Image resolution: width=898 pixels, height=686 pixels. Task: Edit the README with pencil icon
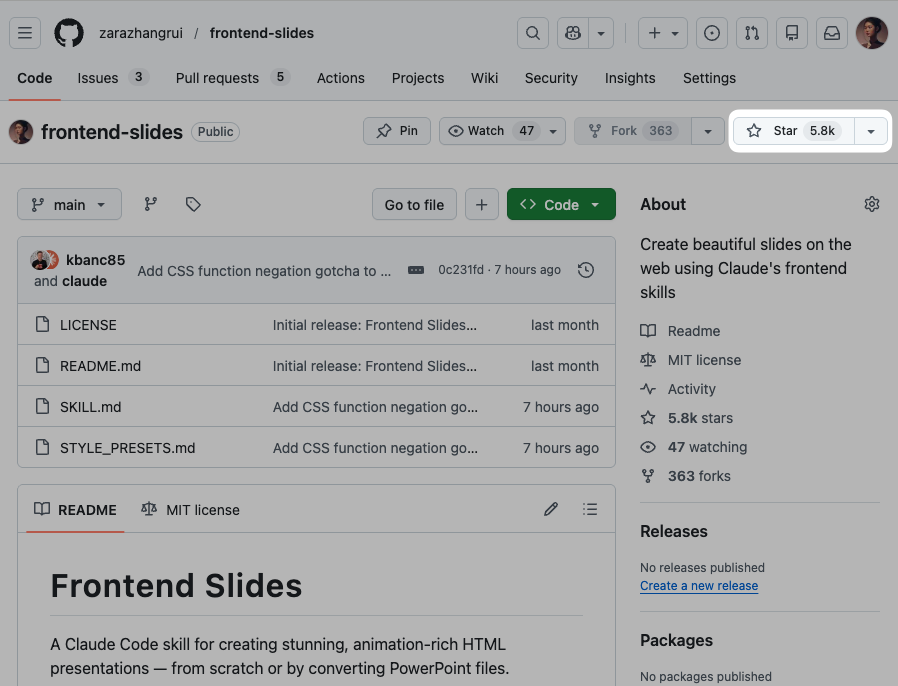pos(551,509)
